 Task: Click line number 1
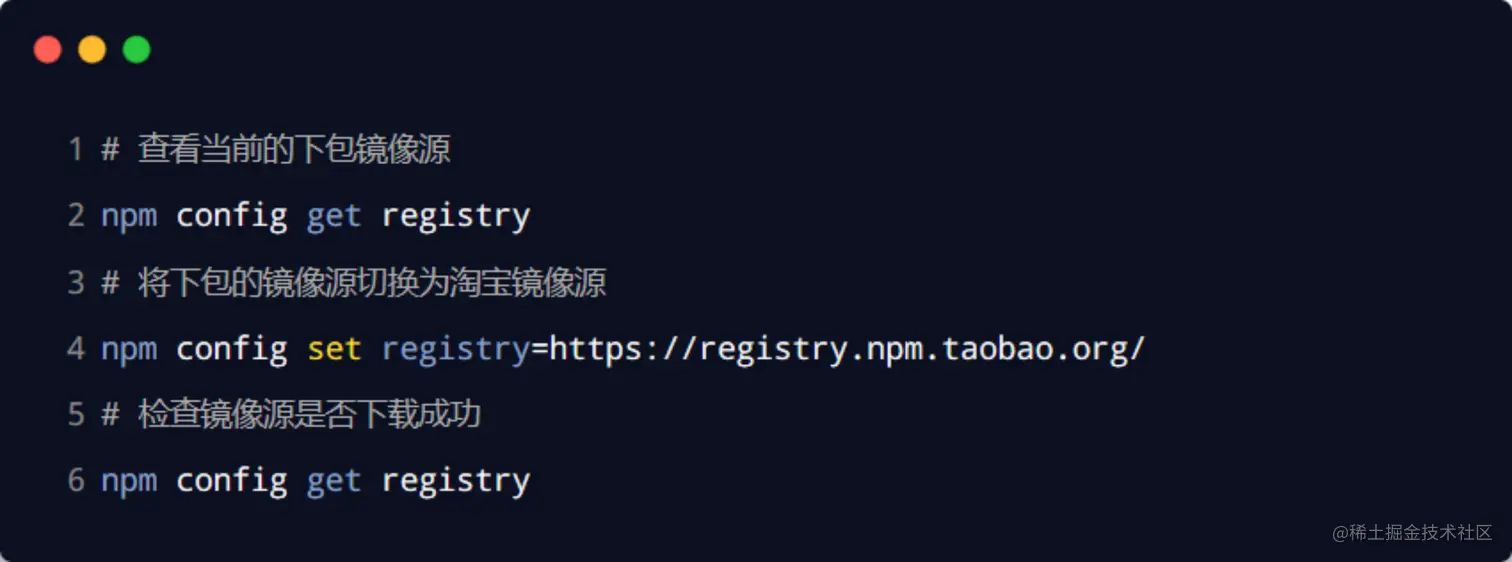tap(76, 150)
